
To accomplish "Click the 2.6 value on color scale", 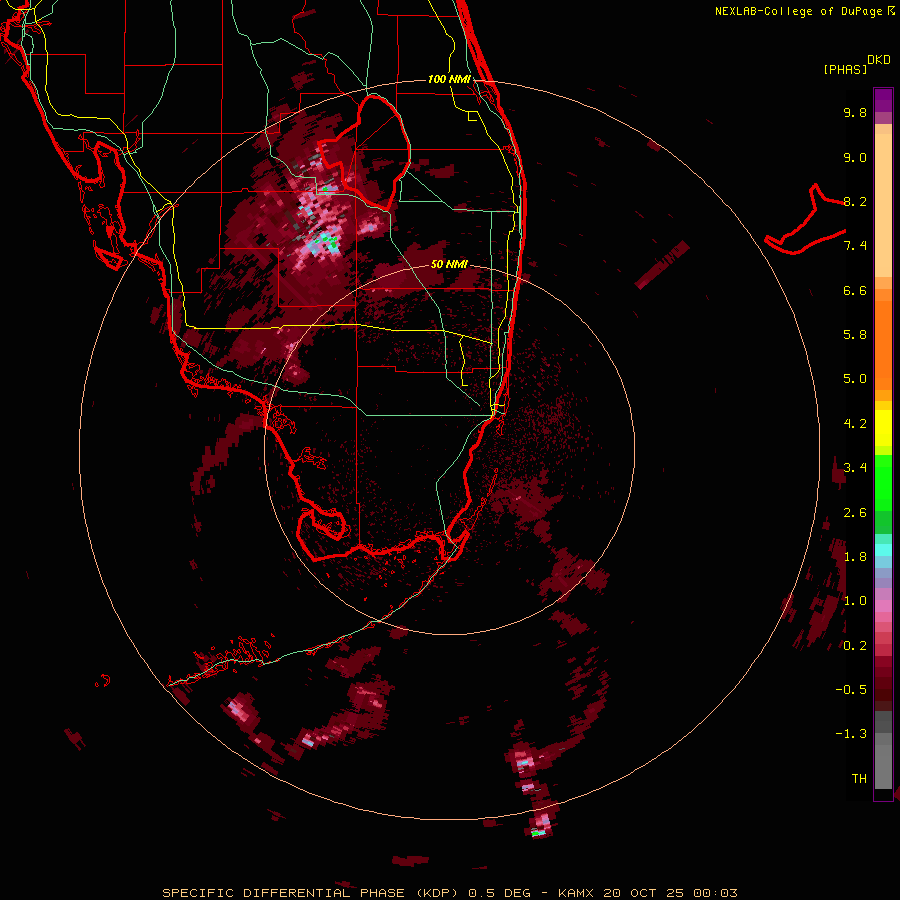I will pyautogui.click(x=855, y=513).
